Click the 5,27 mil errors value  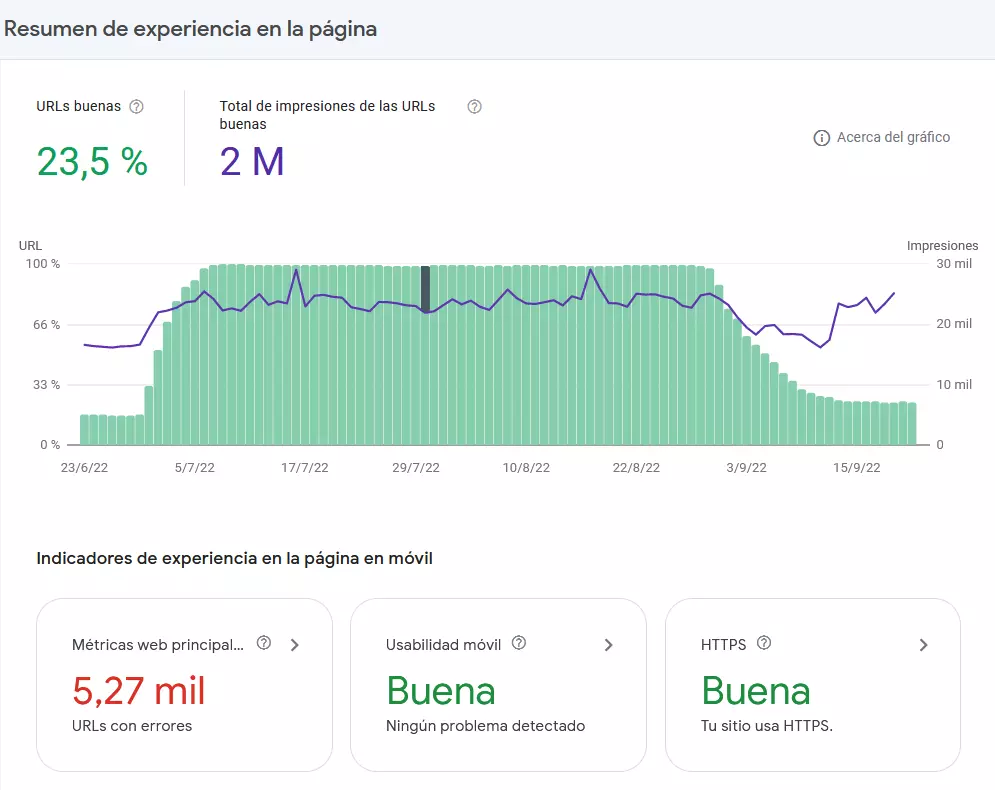pos(138,691)
